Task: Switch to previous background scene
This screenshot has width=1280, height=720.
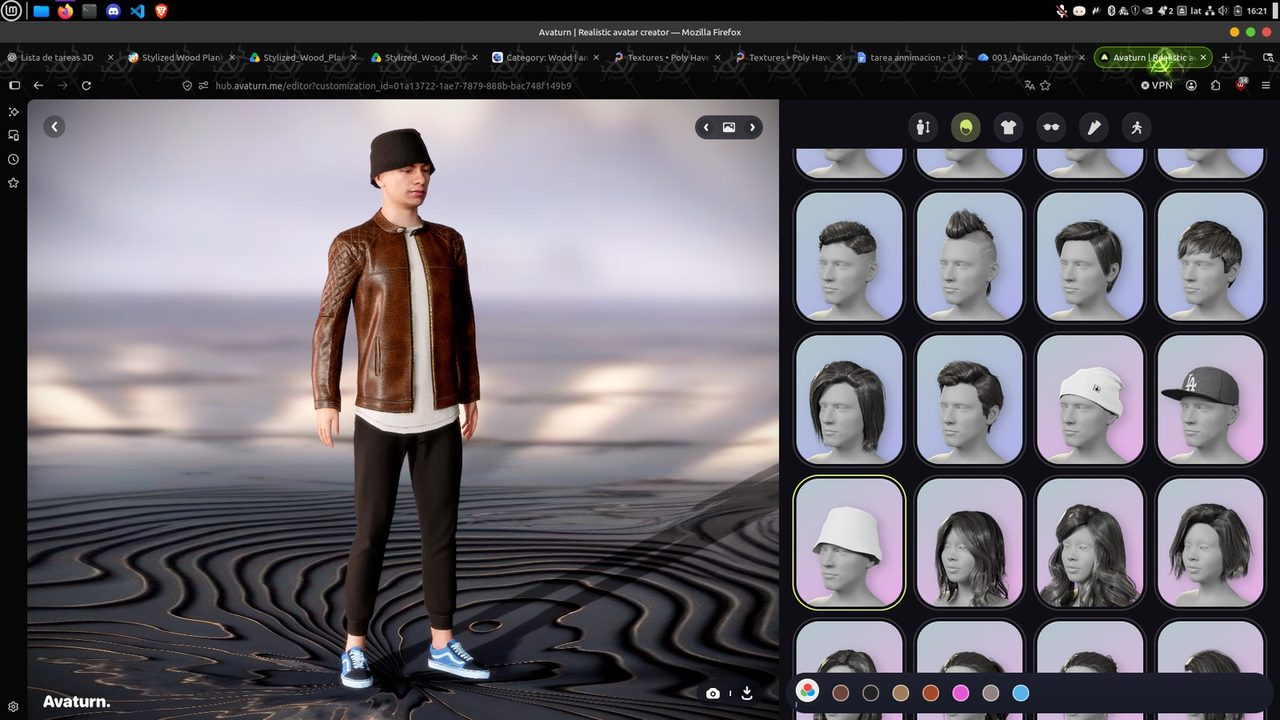Action: 706,127
